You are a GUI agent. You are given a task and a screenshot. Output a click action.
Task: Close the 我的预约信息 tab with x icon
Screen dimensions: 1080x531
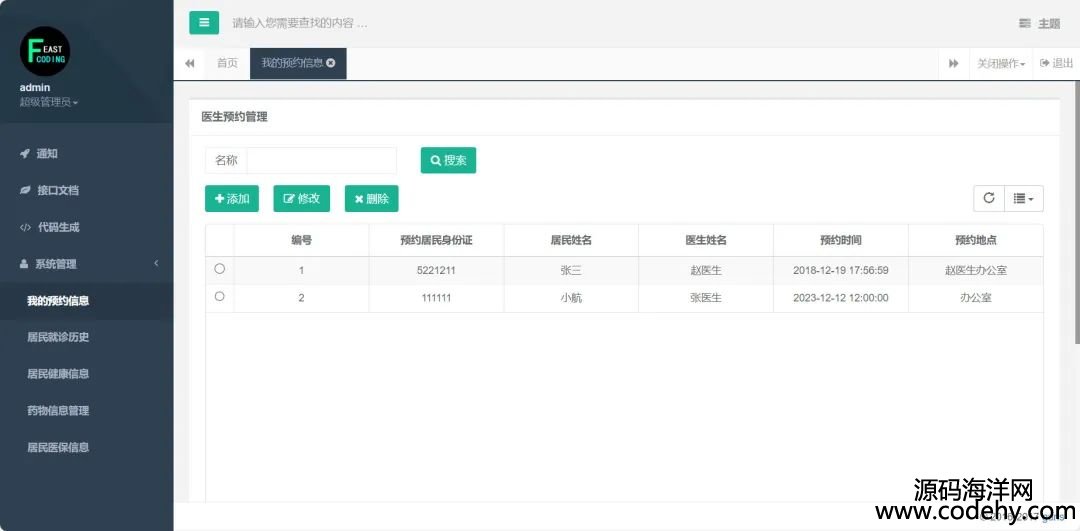331,63
